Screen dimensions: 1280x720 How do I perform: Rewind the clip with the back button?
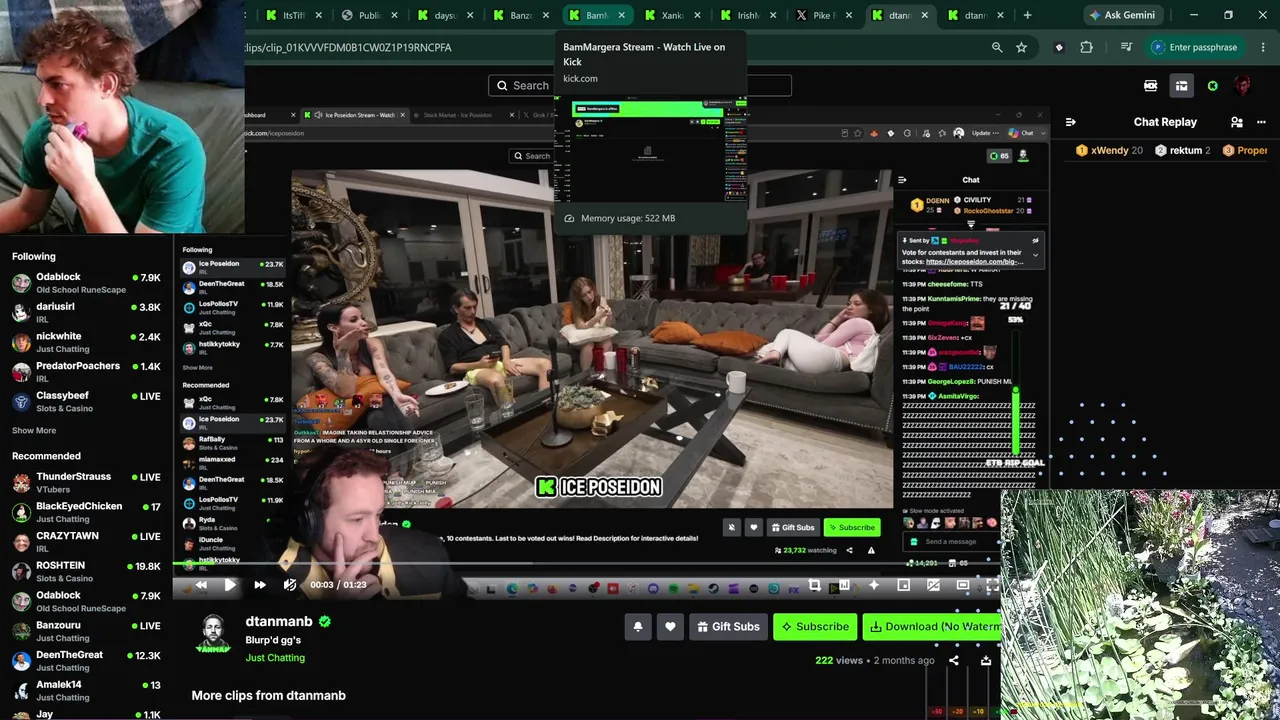pos(201,585)
